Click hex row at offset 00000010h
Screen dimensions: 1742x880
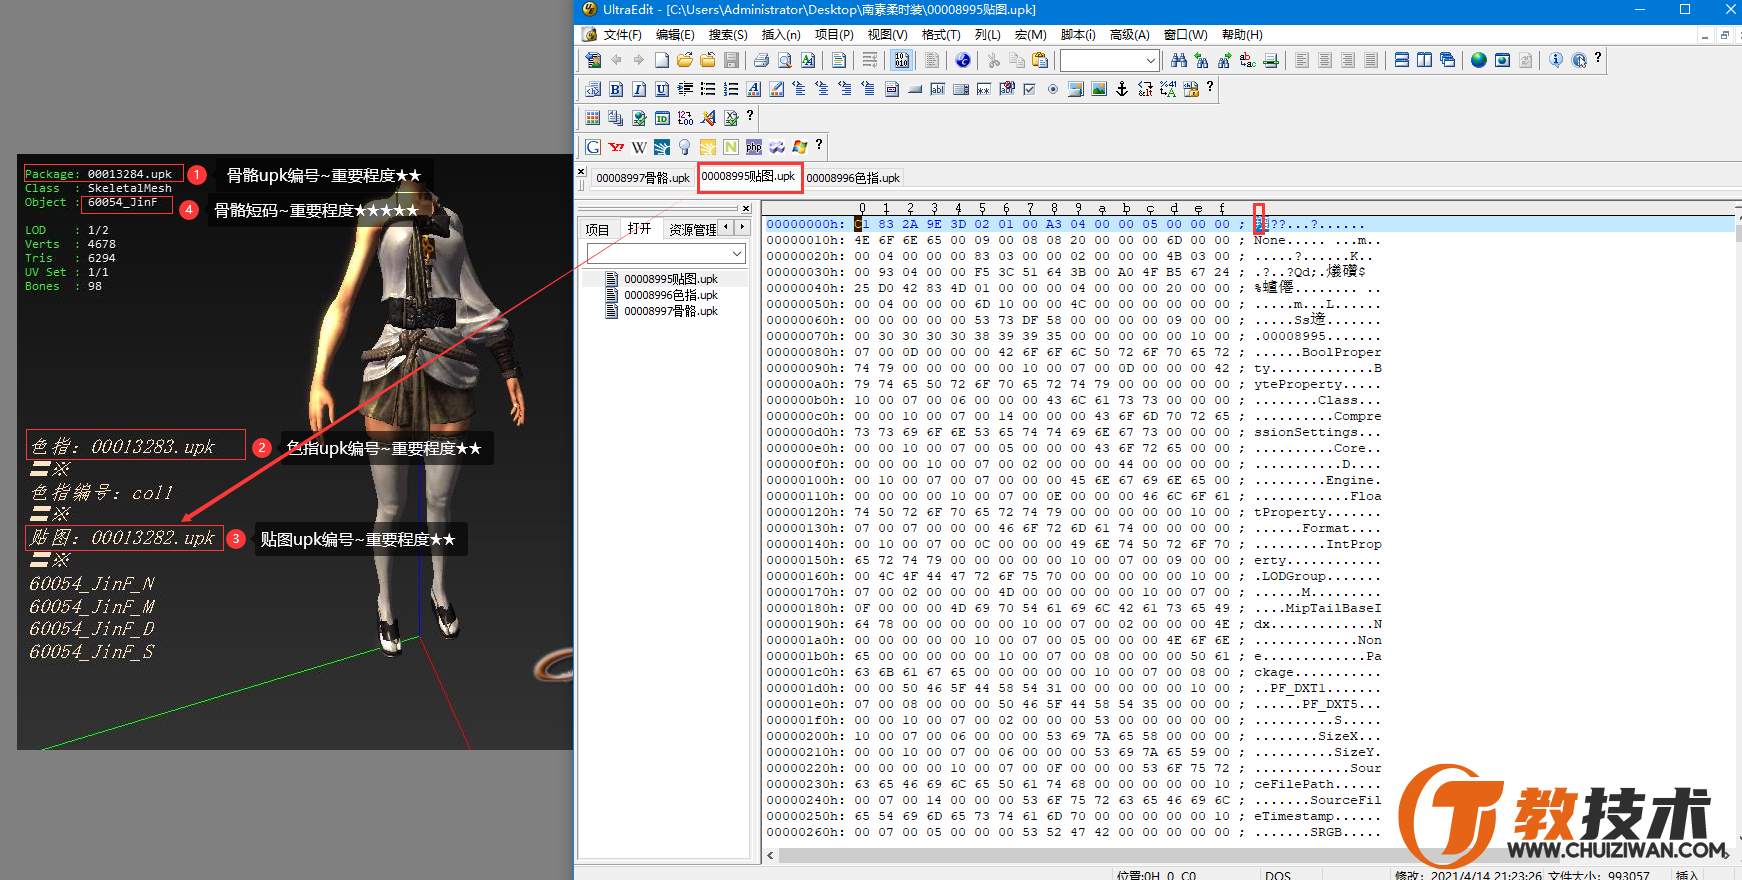pyautogui.click(x=1074, y=240)
